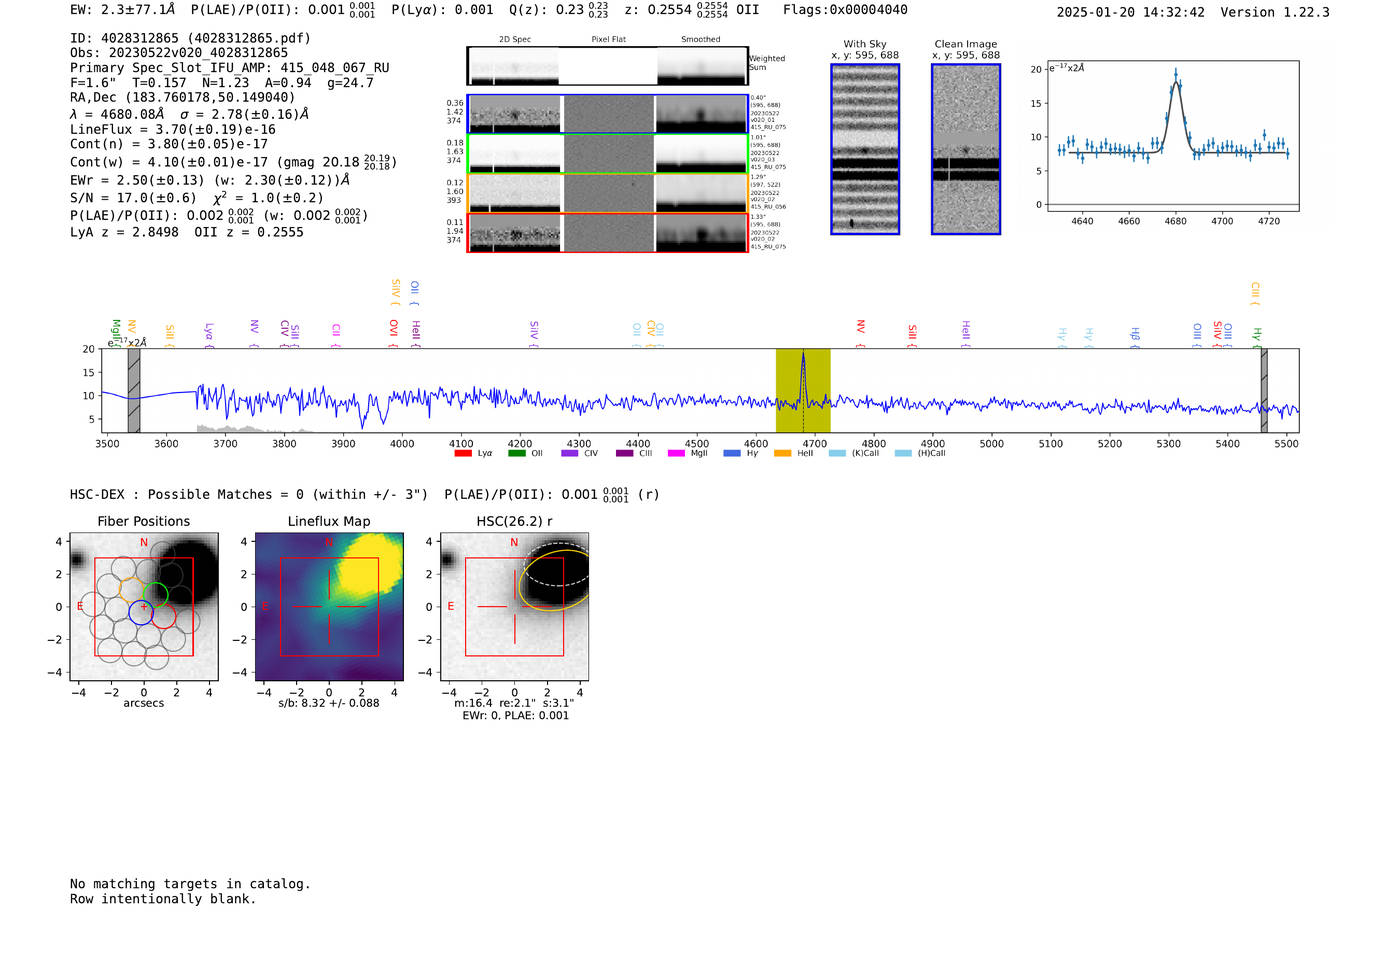This screenshot has height=953, width=1400.
Task: Click the green fiber circle in Fiber Positions
Action: click(x=155, y=595)
